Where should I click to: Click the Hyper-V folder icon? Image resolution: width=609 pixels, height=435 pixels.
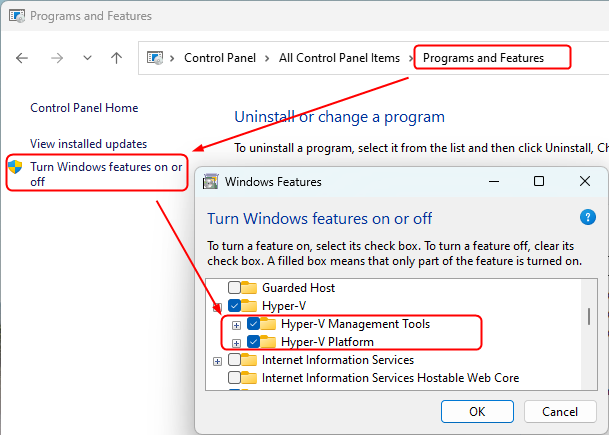[x=250, y=306]
